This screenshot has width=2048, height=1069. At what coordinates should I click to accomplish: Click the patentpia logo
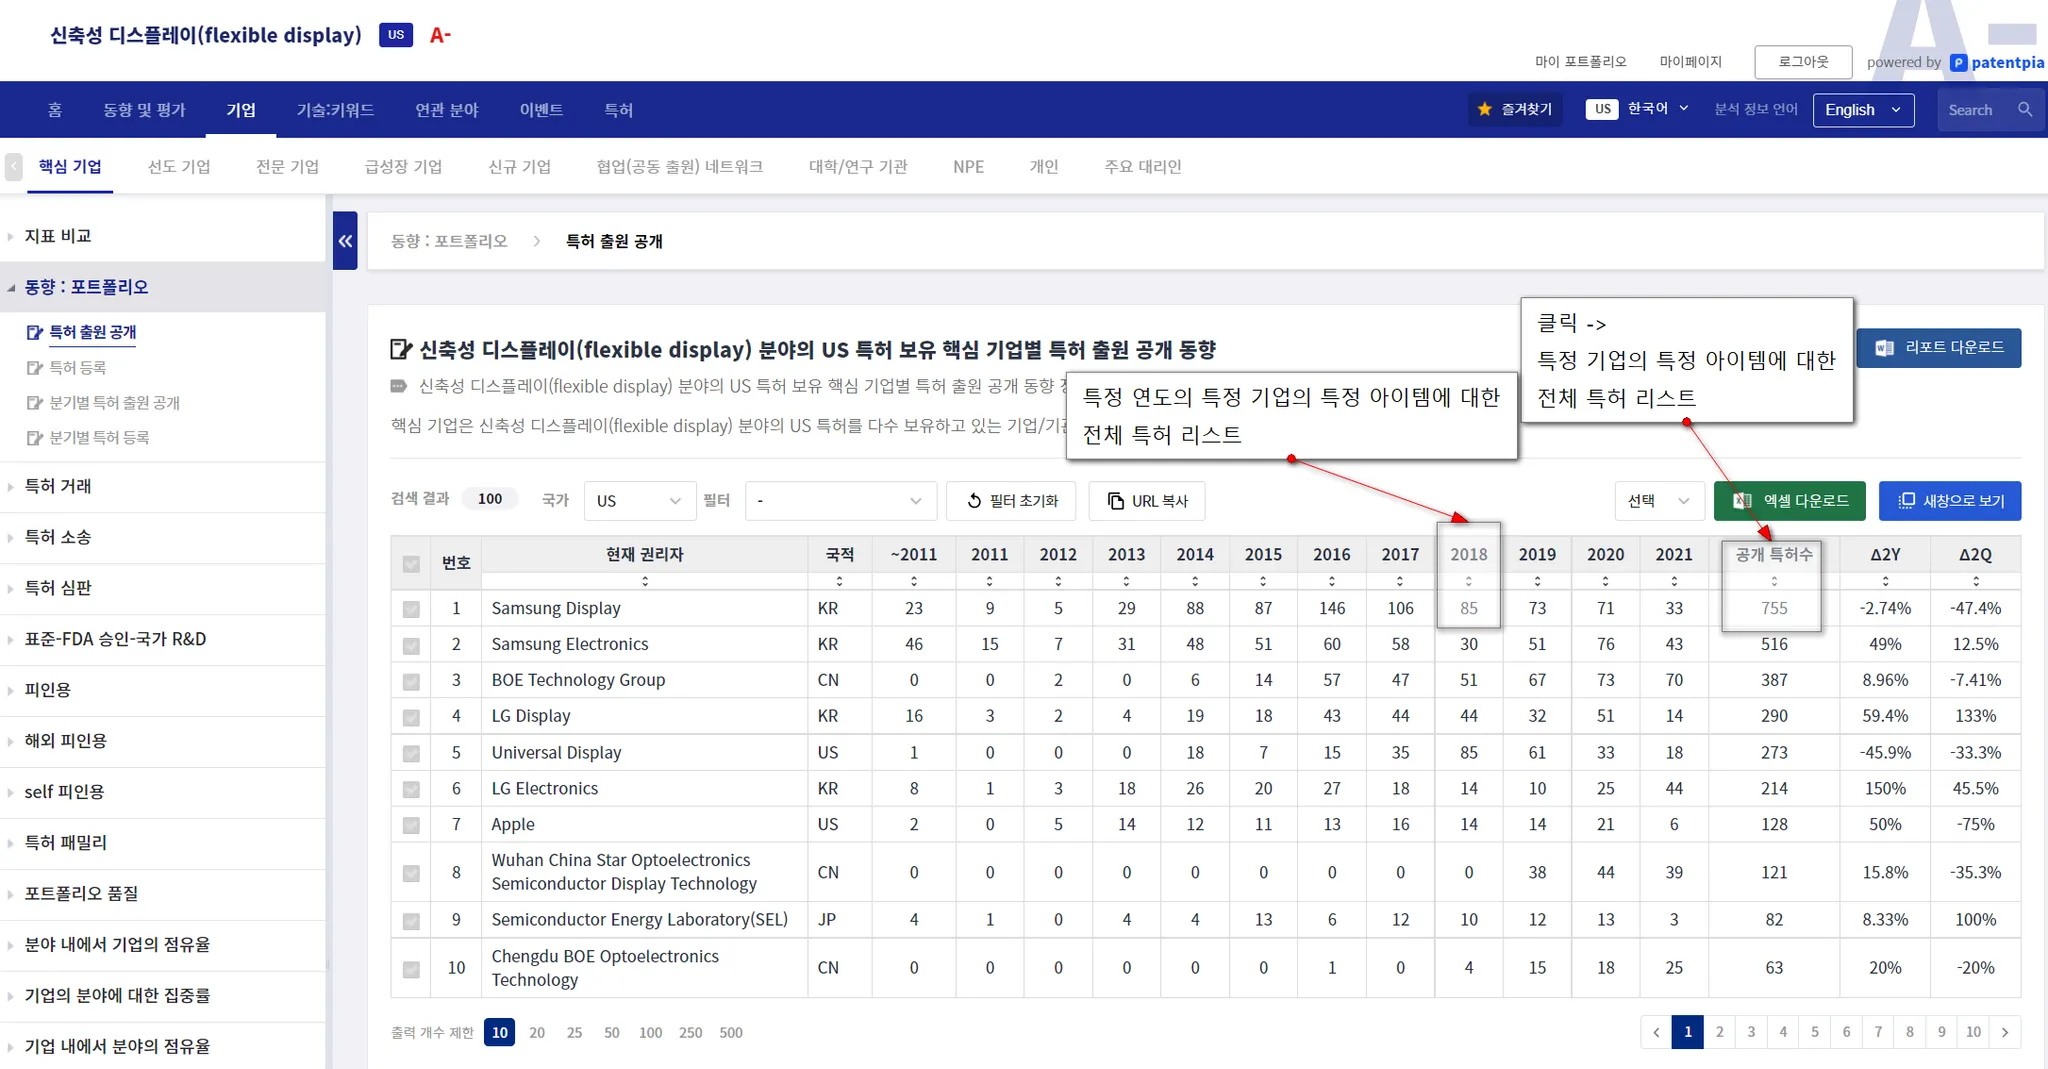click(1997, 62)
